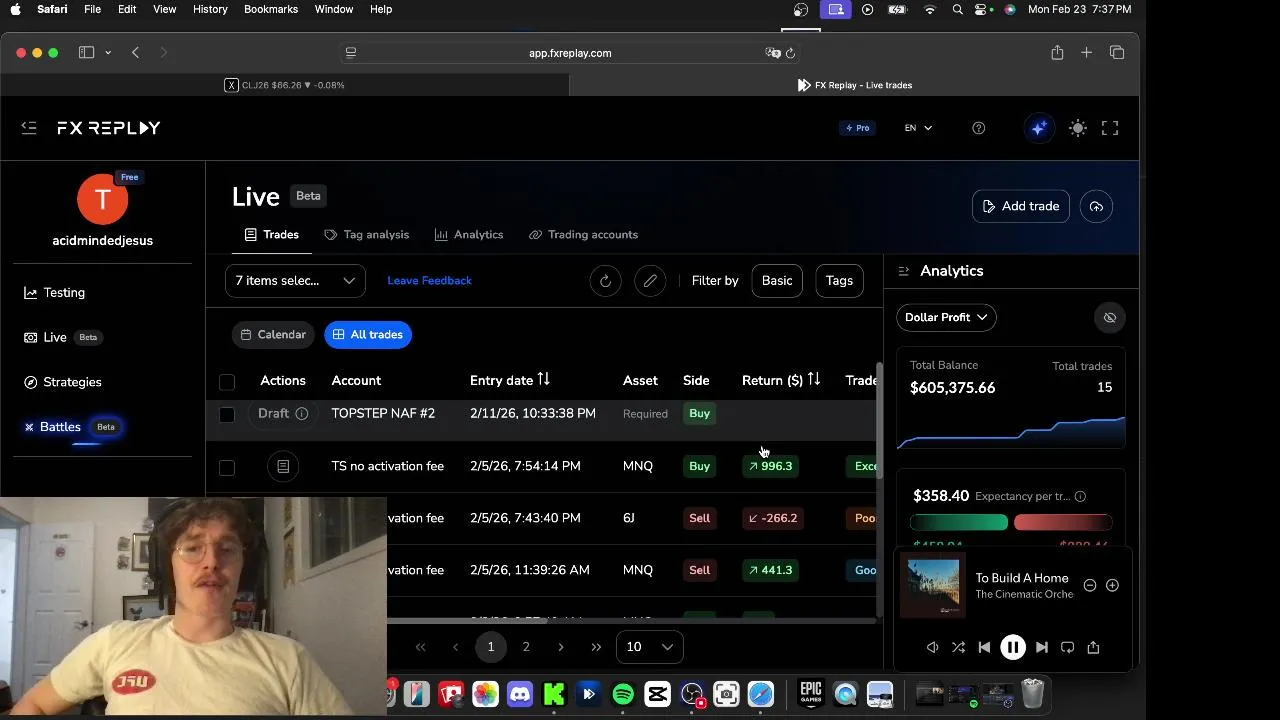This screenshot has width=1280, height=720.
Task: Click the AI sparkle assistant icon
Action: tap(1039, 128)
